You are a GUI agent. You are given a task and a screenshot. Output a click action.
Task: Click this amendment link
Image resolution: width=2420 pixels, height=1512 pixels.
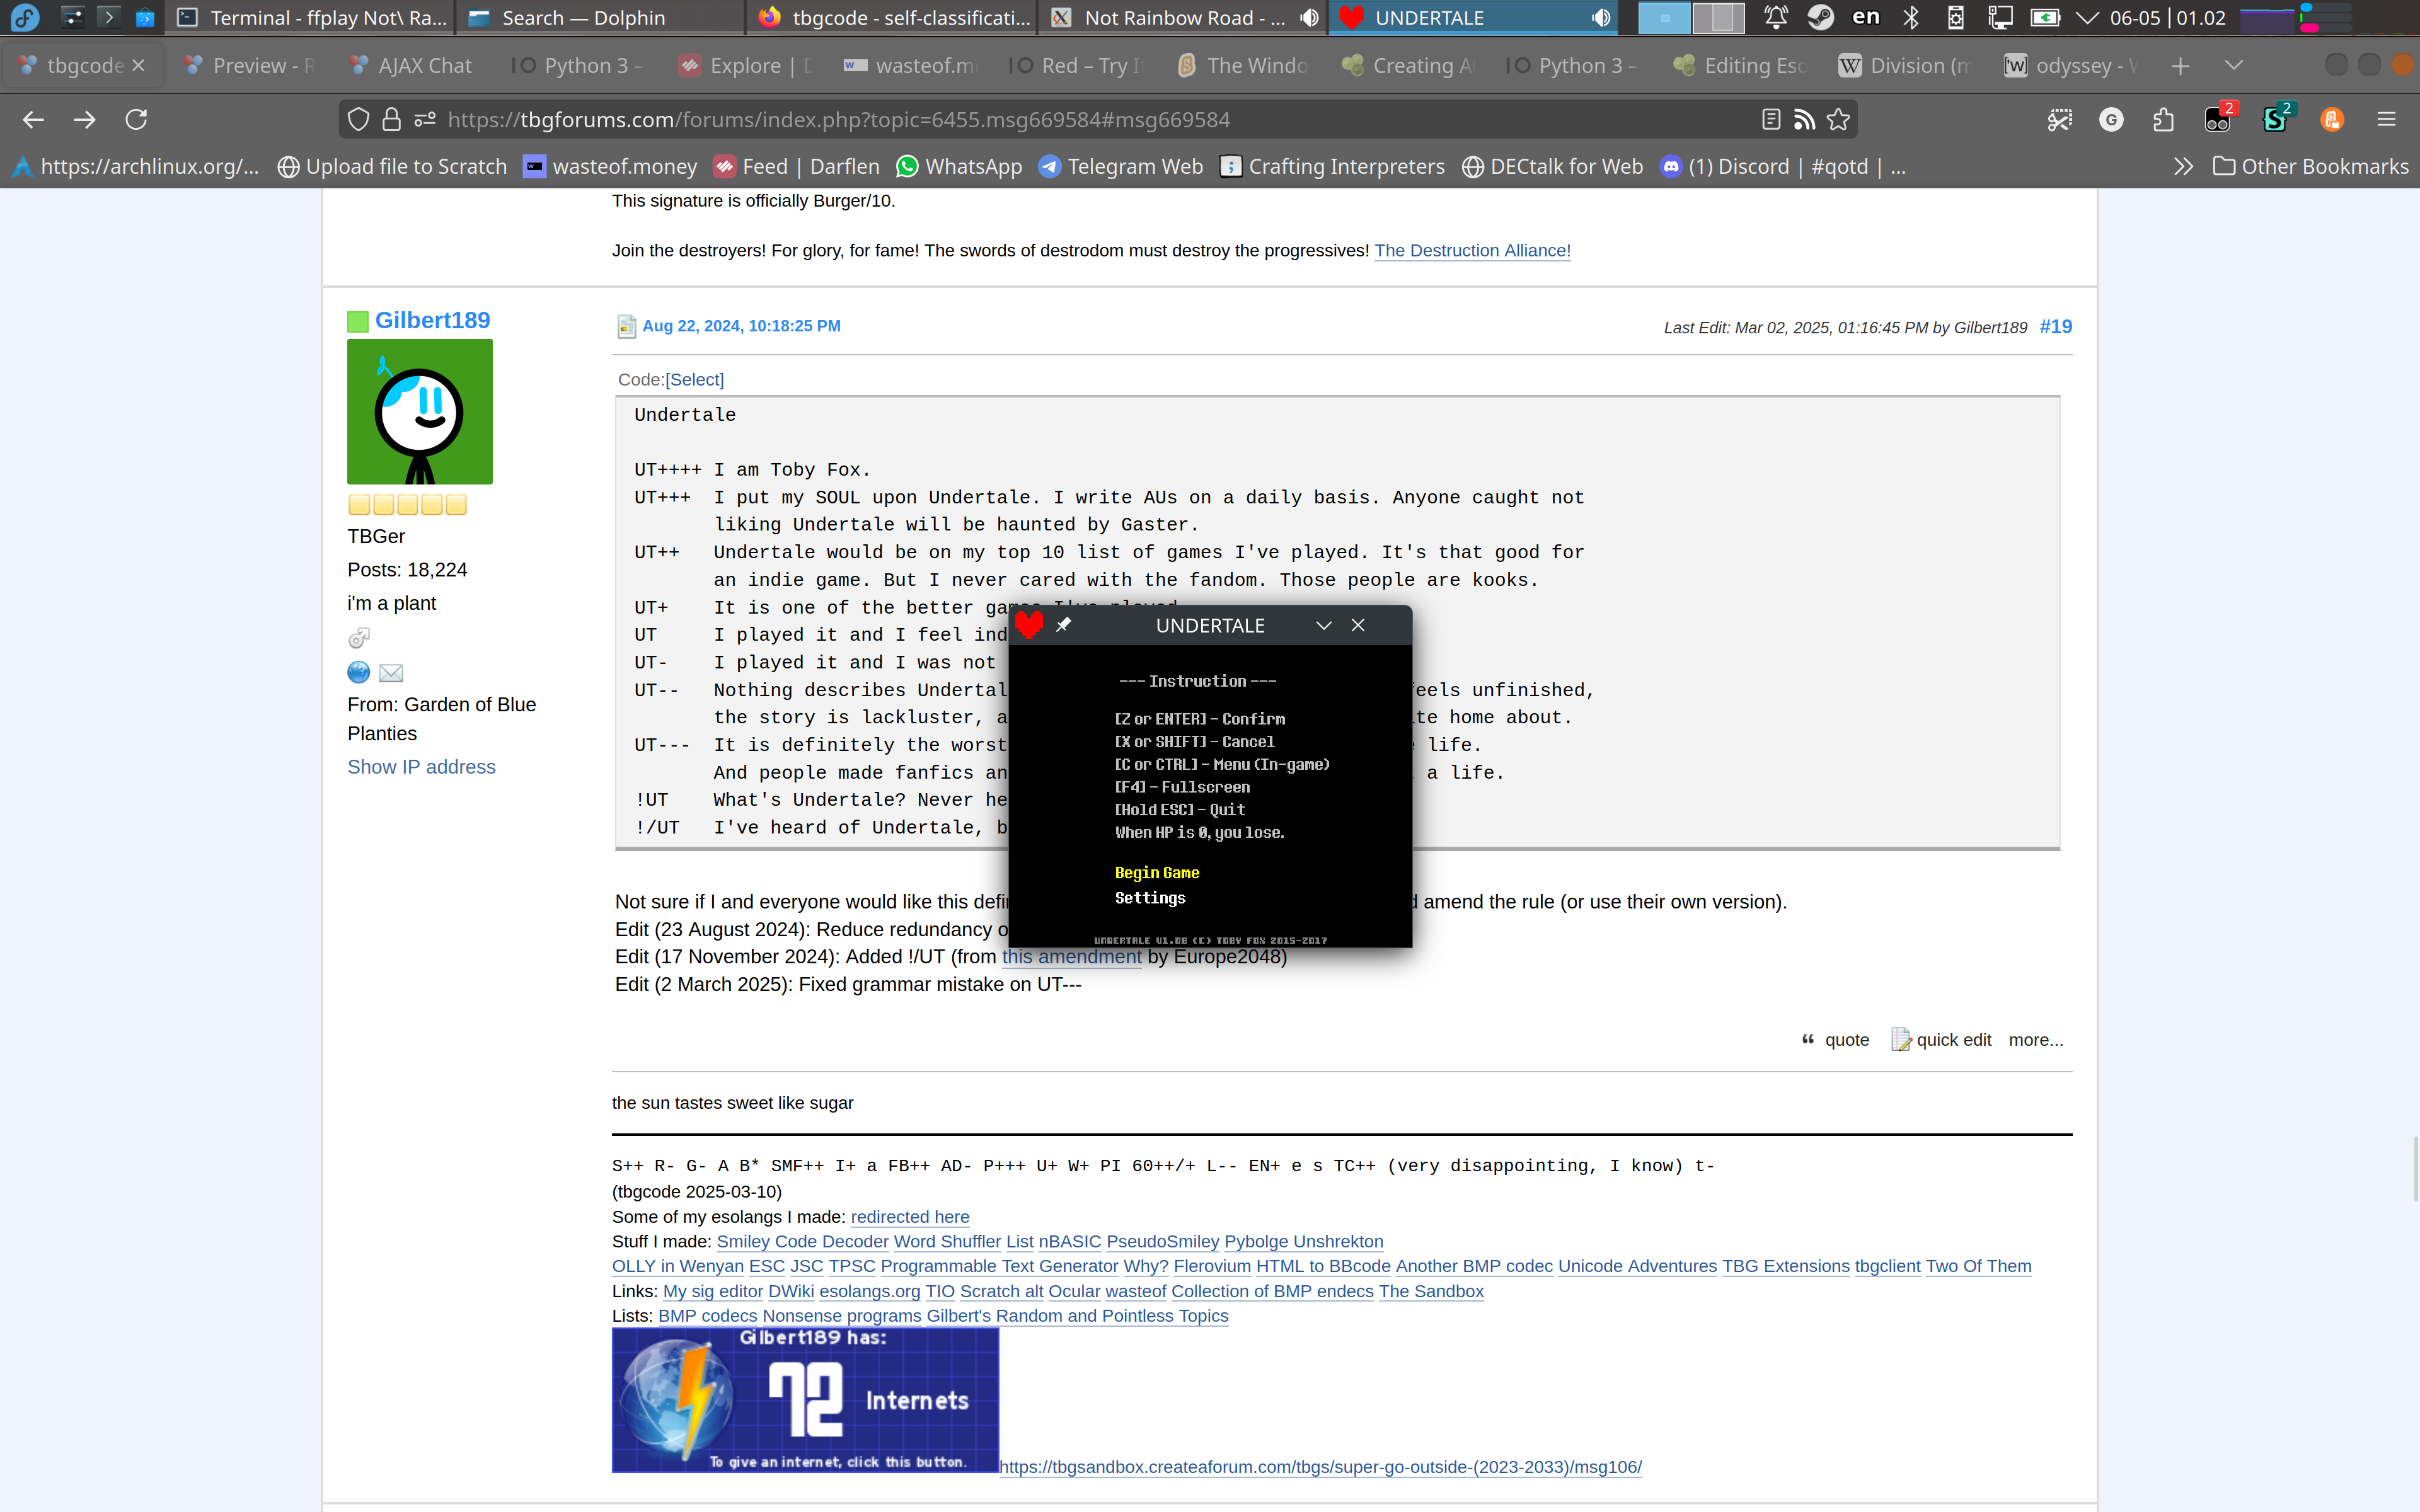click(1071, 957)
